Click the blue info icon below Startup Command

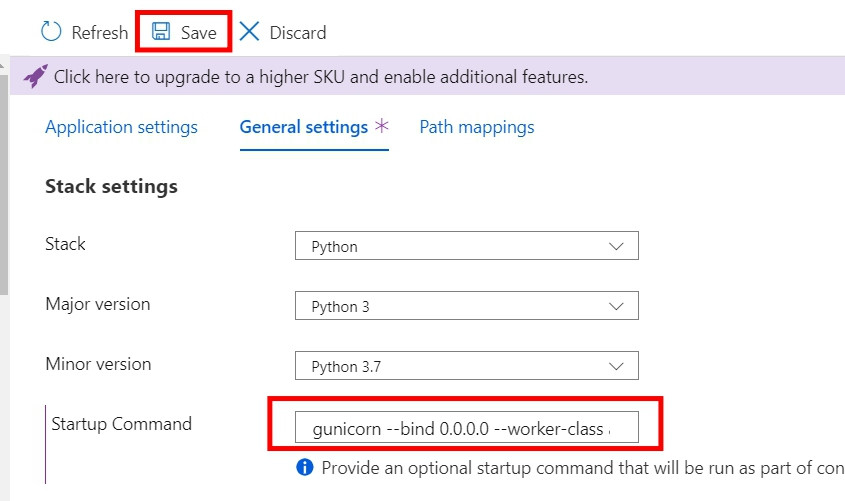click(304, 467)
